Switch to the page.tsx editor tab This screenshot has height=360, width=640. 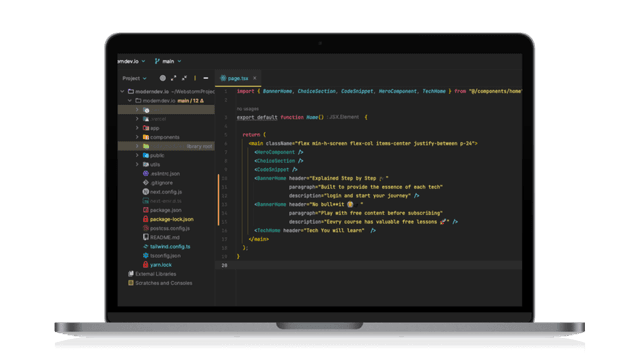[x=238, y=78]
